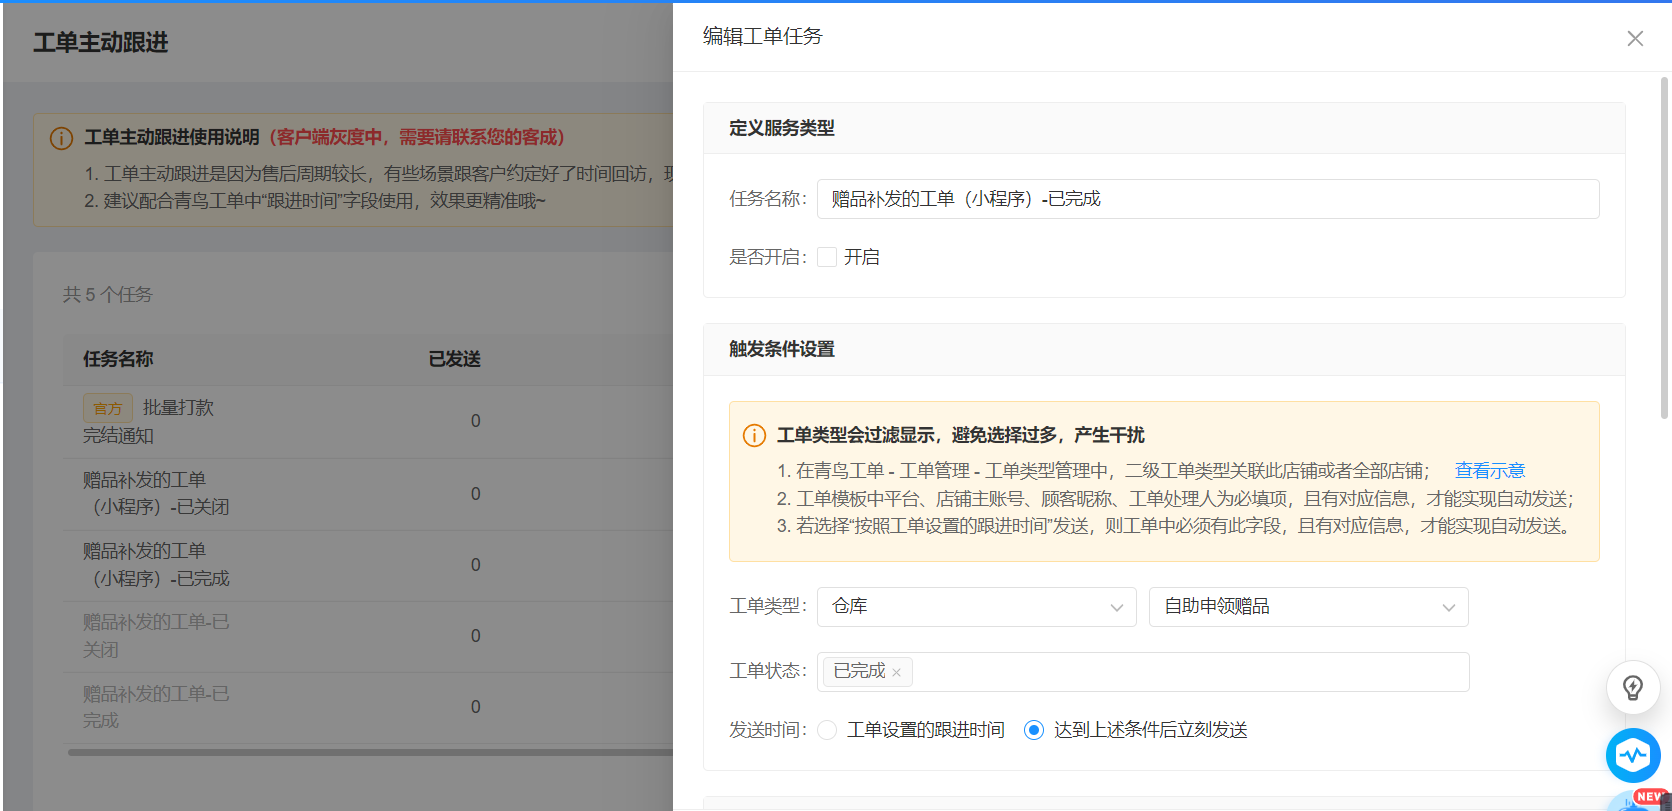Viewport: 1672px width, 811px height.
Task: Open the 仓库 work order type dropdown
Action: (976, 607)
